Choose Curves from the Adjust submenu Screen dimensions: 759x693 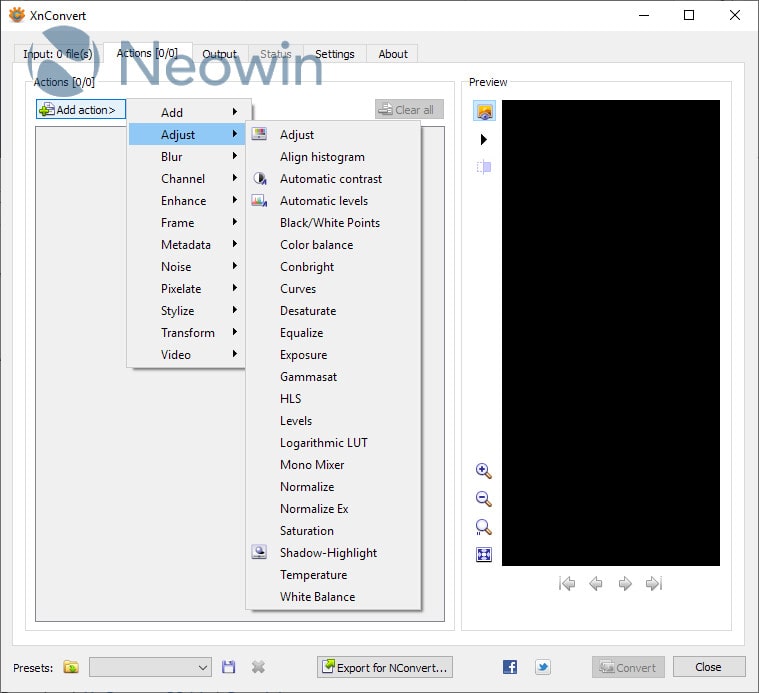pos(333,288)
